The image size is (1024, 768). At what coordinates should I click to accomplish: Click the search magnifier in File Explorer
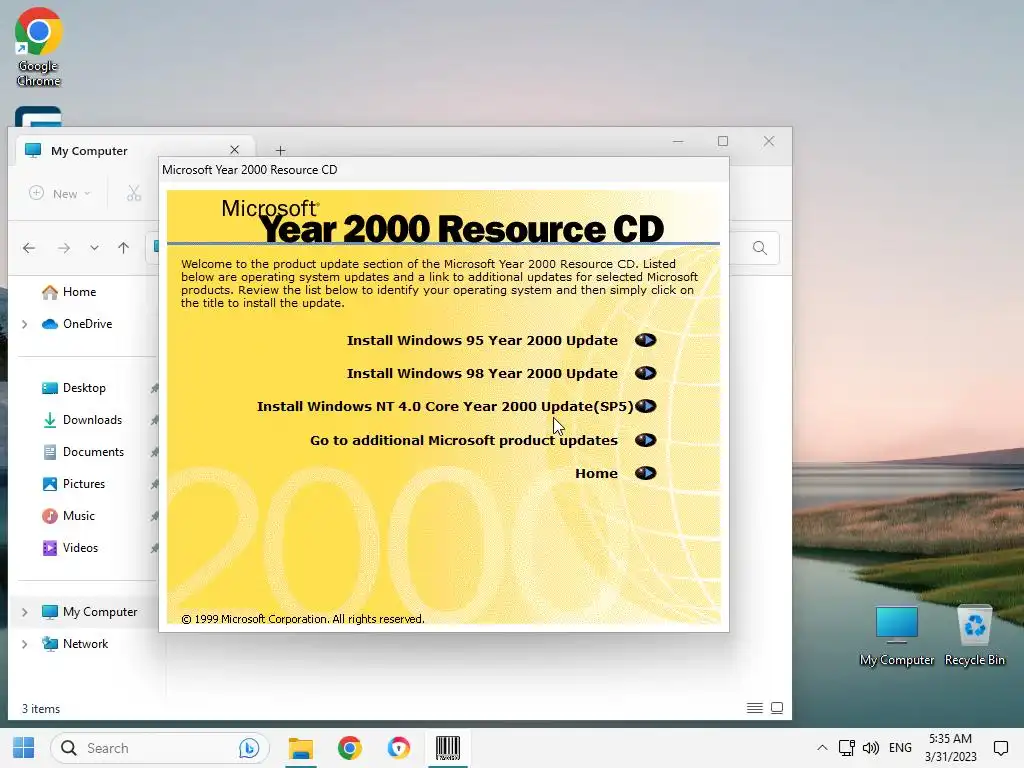(760, 248)
